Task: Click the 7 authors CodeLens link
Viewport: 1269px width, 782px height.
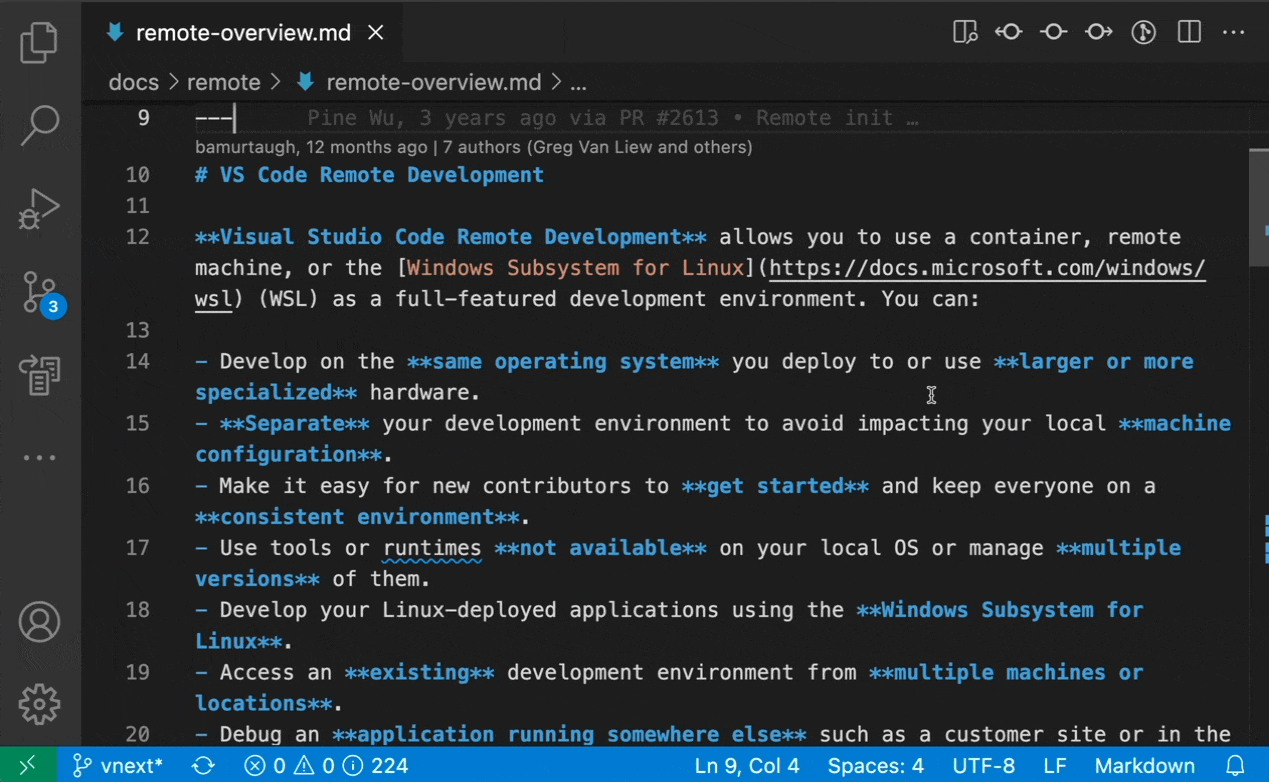Action: pyautogui.click(x=598, y=147)
